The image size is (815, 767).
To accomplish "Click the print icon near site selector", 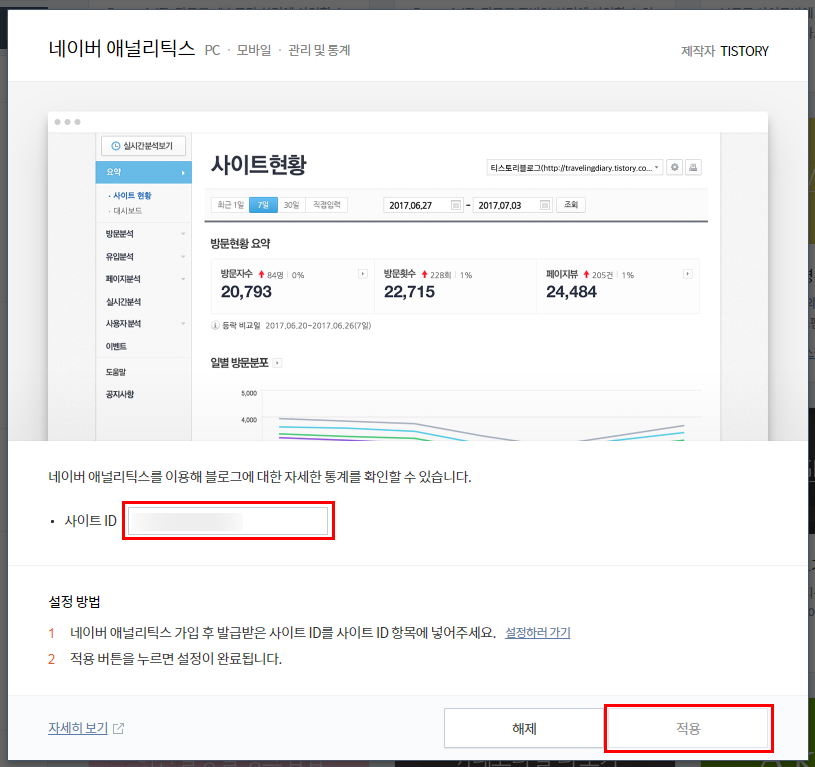I will (x=693, y=167).
